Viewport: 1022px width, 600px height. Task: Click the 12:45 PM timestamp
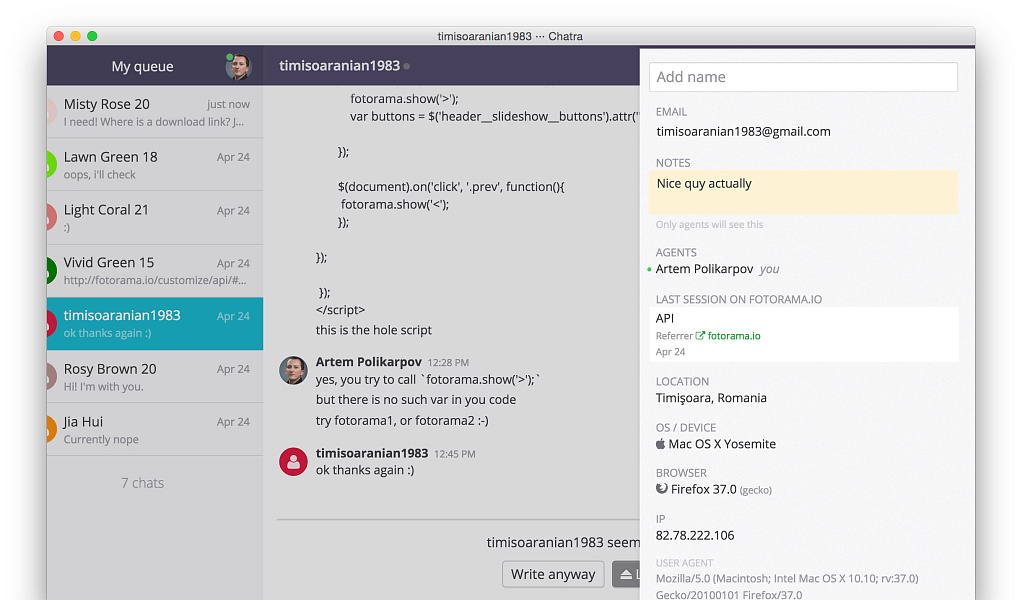[455, 454]
